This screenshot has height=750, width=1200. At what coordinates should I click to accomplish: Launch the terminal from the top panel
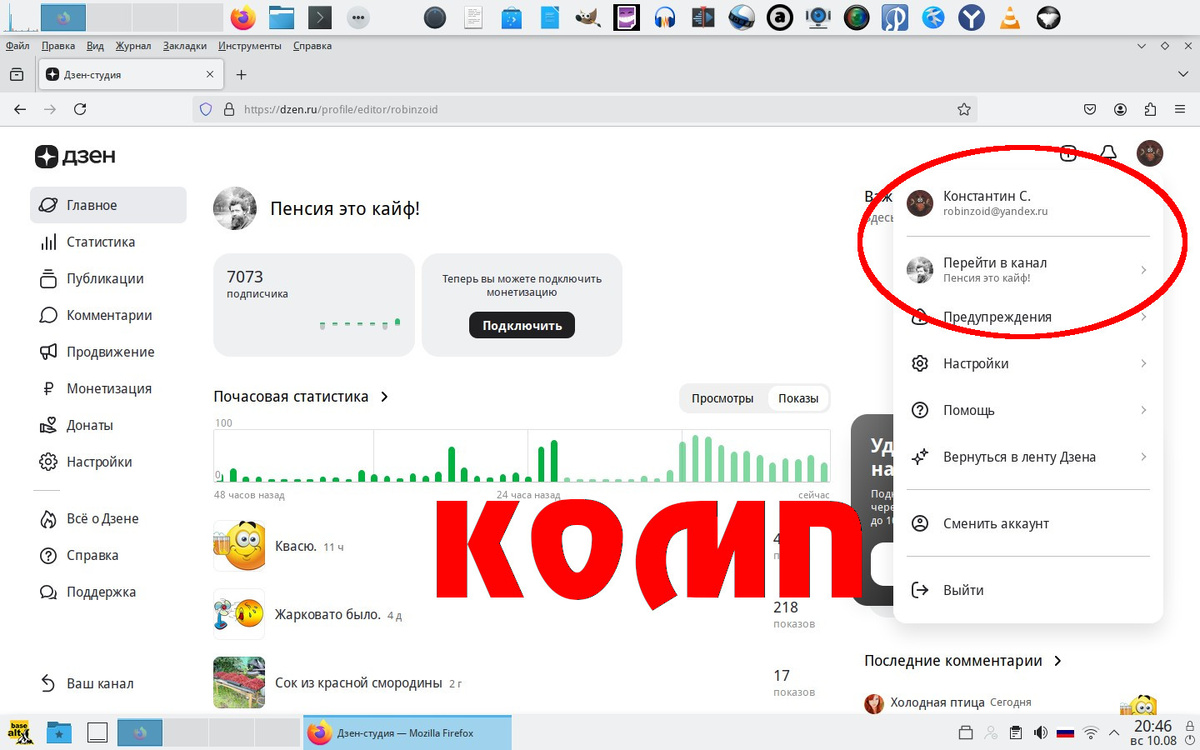tap(319, 17)
